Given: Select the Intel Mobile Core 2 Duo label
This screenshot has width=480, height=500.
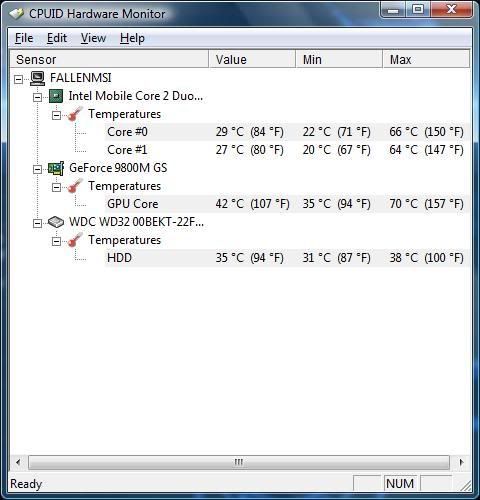Looking at the screenshot, I should [x=136, y=96].
